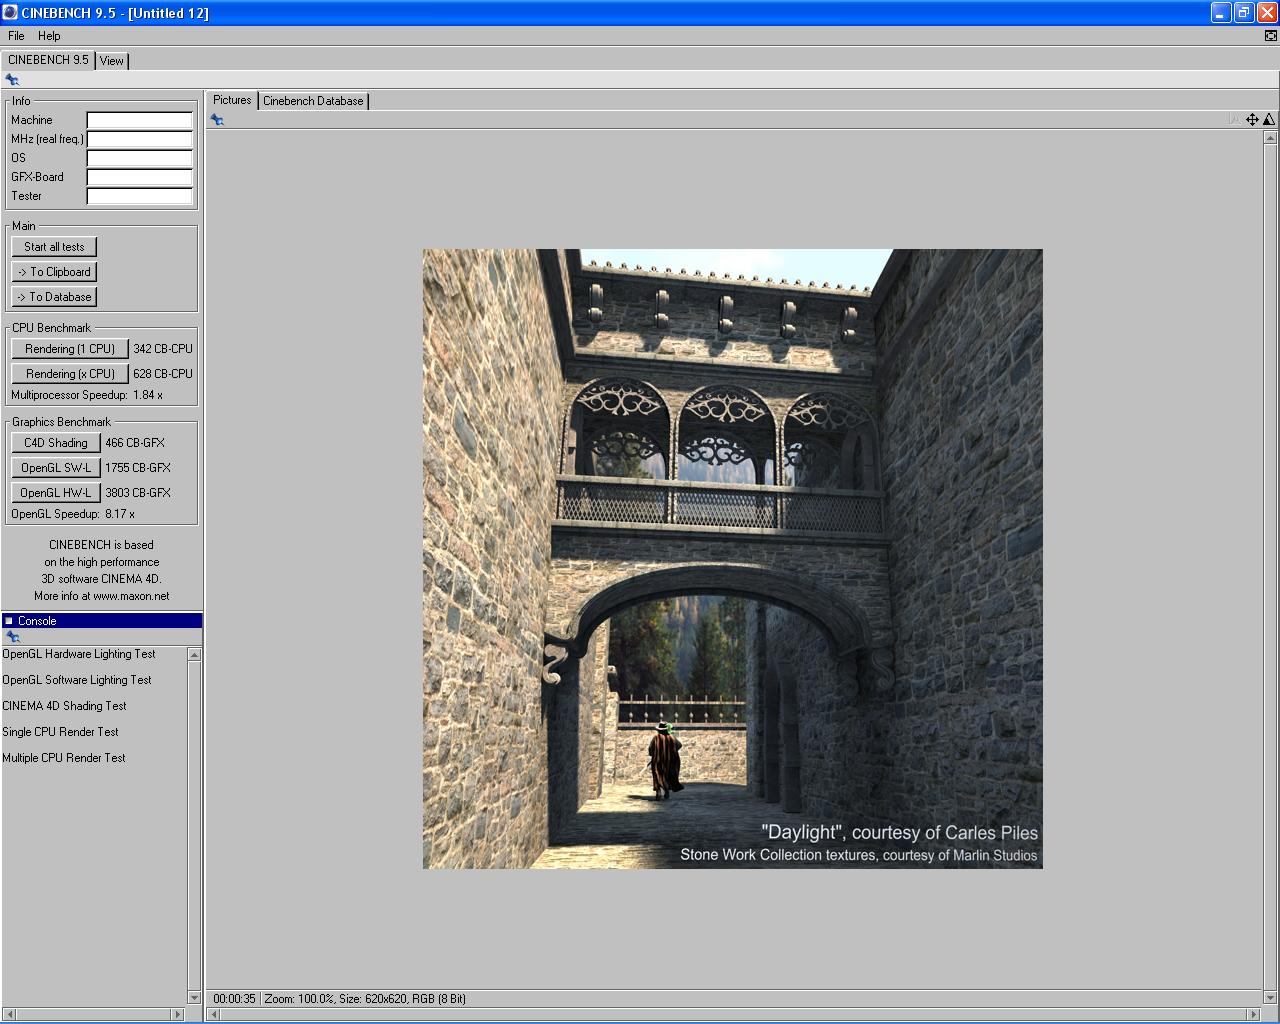This screenshot has width=1280, height=1024.
Task: Click the OpenGL Speedup 8.17 x text
Action: tap(73, 514)
